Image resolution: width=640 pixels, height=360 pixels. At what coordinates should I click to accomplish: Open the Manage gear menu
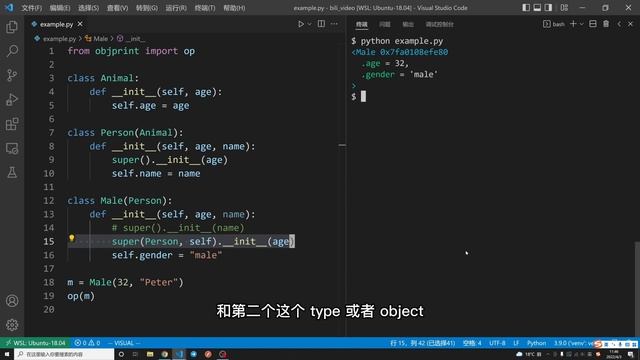tap(12, 325)
